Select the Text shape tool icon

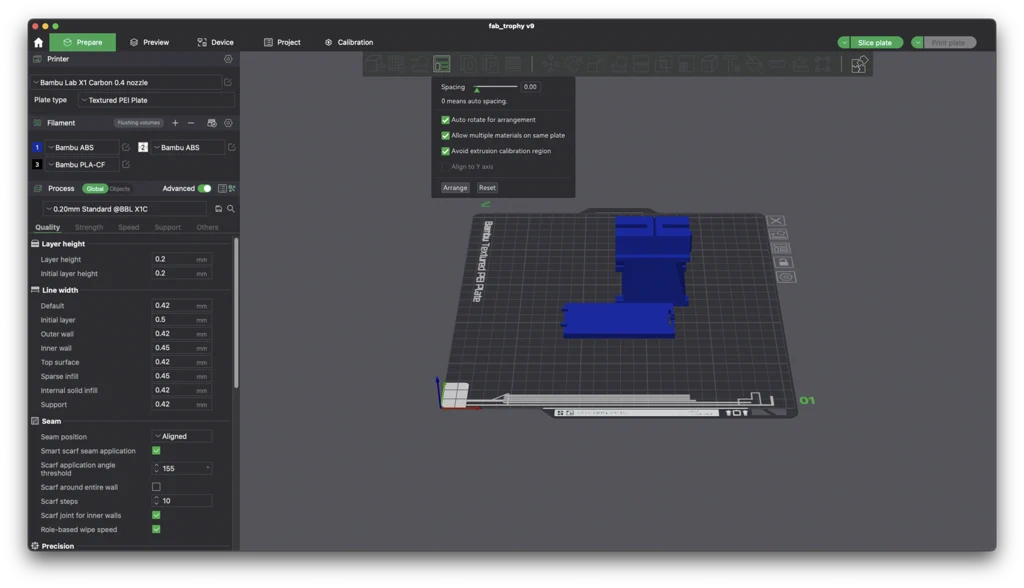732,64
